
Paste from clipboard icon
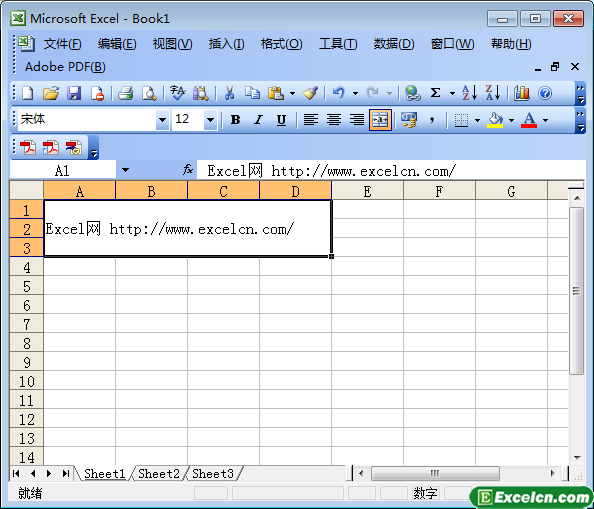(x=276, y=93)
